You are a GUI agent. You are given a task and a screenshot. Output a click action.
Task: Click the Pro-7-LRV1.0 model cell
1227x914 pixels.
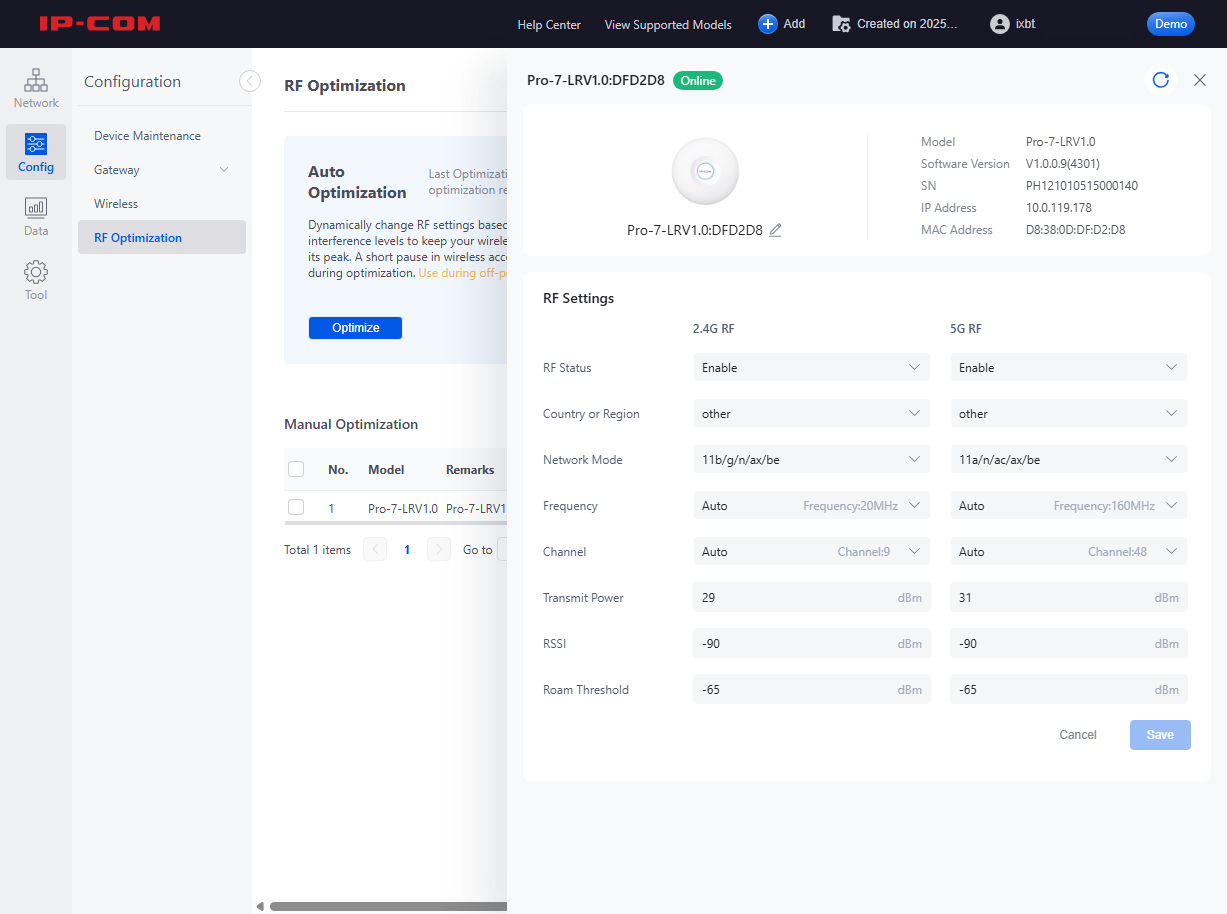click(403, 509)
